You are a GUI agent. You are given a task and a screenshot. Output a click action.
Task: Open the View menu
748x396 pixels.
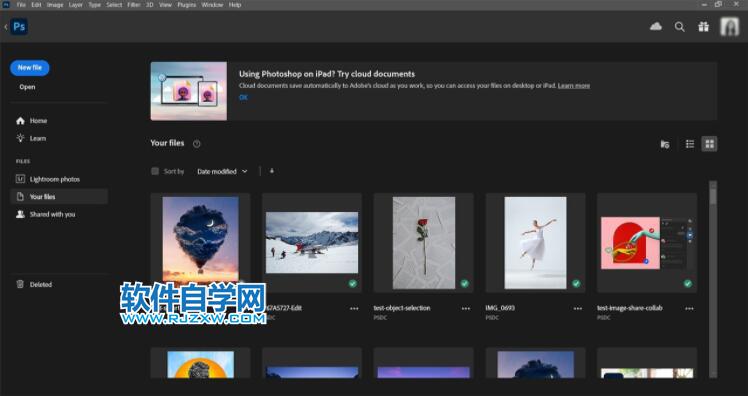point(165,5)
